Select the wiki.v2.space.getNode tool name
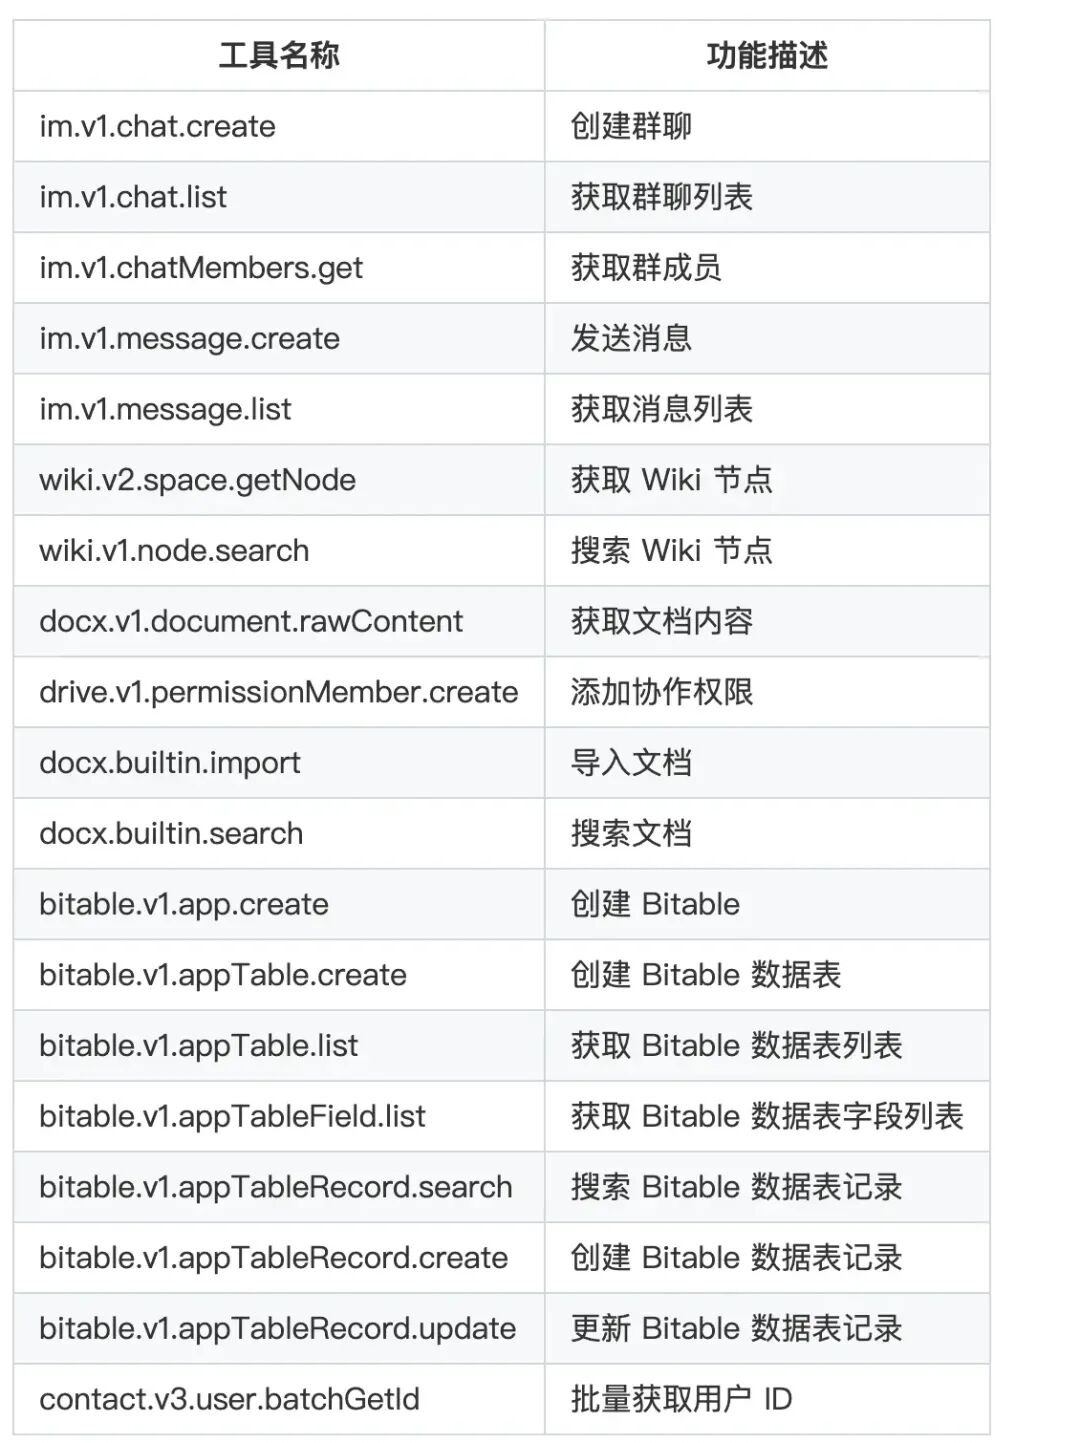The image size is (1080, 1443). [x=197, y=480]
